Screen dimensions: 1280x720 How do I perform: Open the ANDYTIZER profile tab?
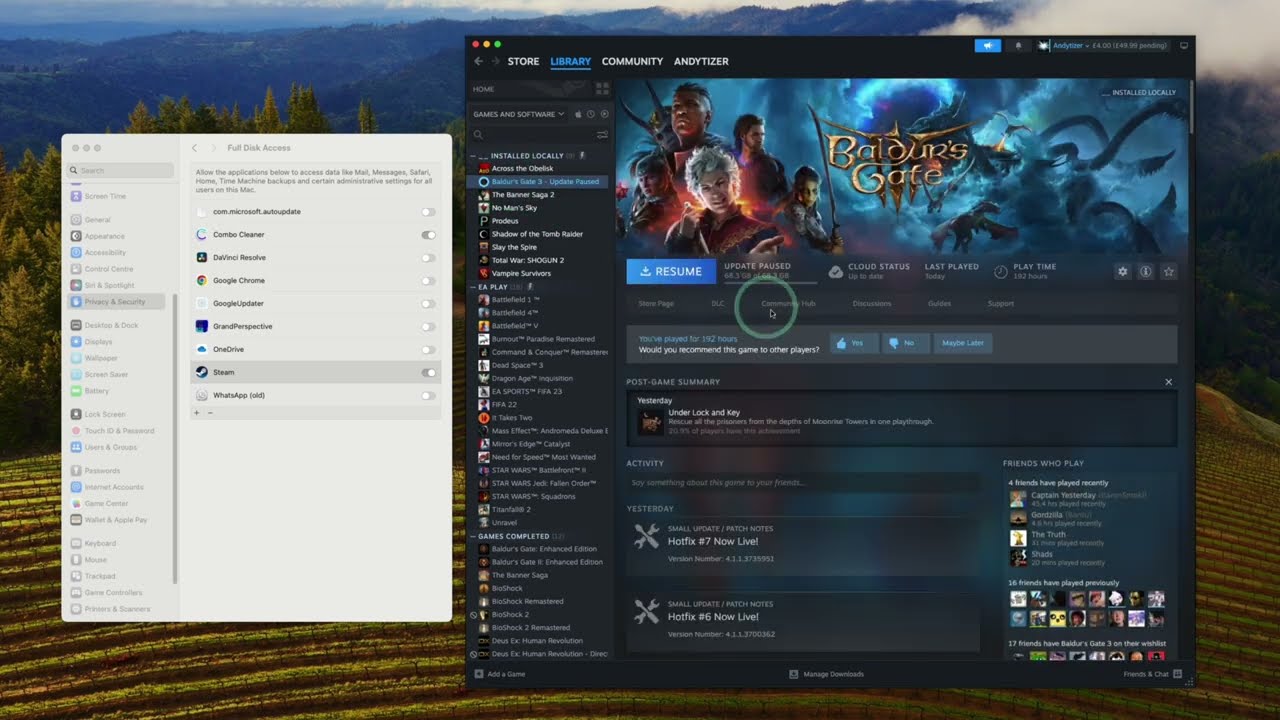[701, 61]
